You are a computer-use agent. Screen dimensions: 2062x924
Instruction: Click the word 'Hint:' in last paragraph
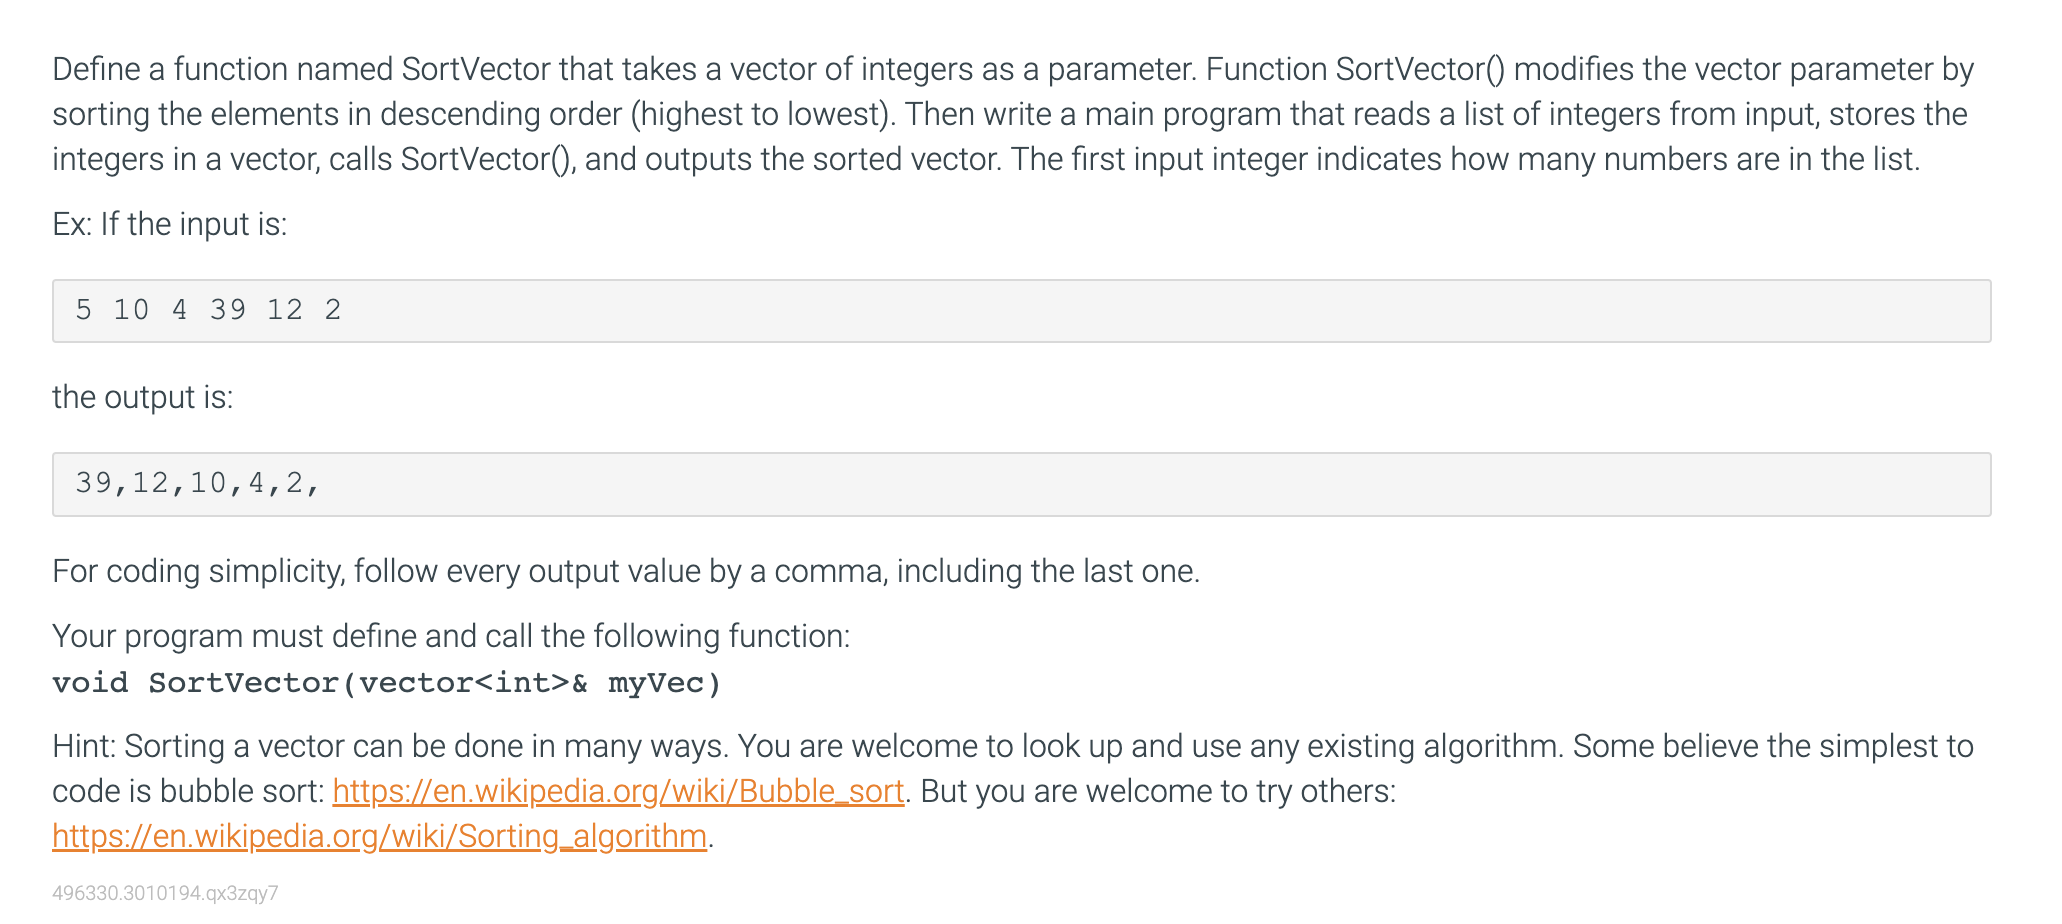click(84, 746)
